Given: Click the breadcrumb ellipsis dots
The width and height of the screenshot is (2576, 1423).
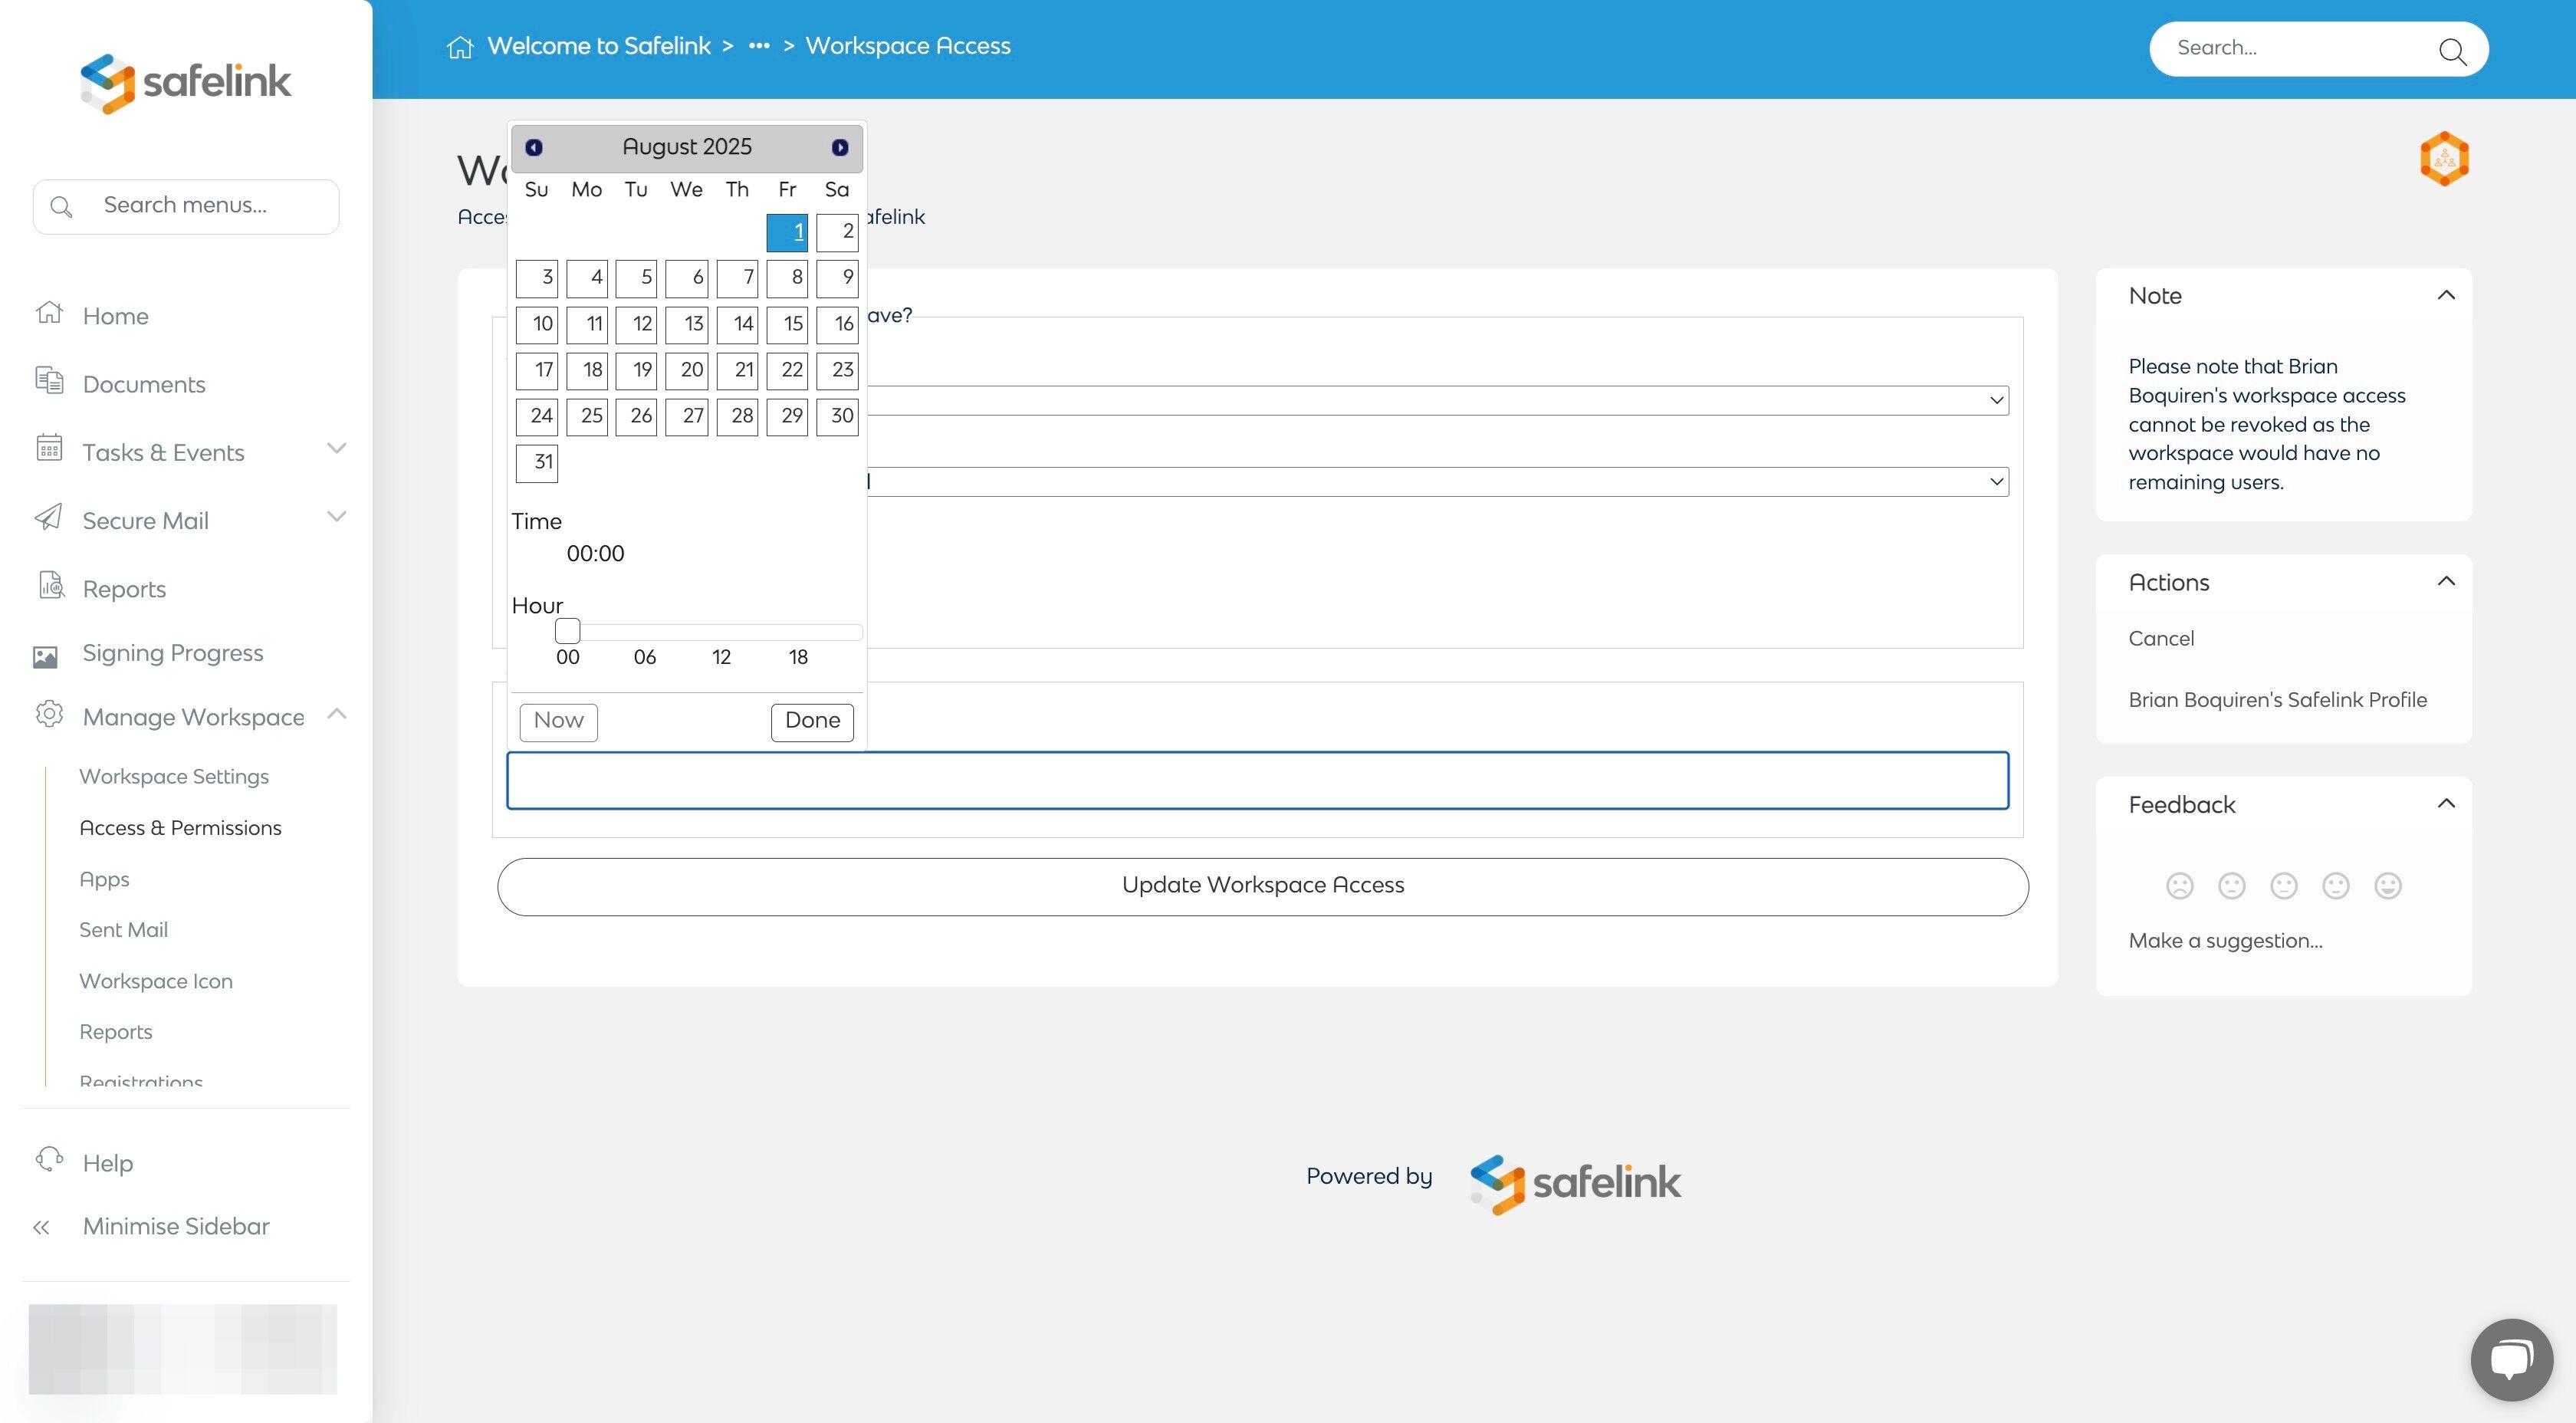Looking at the screenshot, I should pos(759,46).
